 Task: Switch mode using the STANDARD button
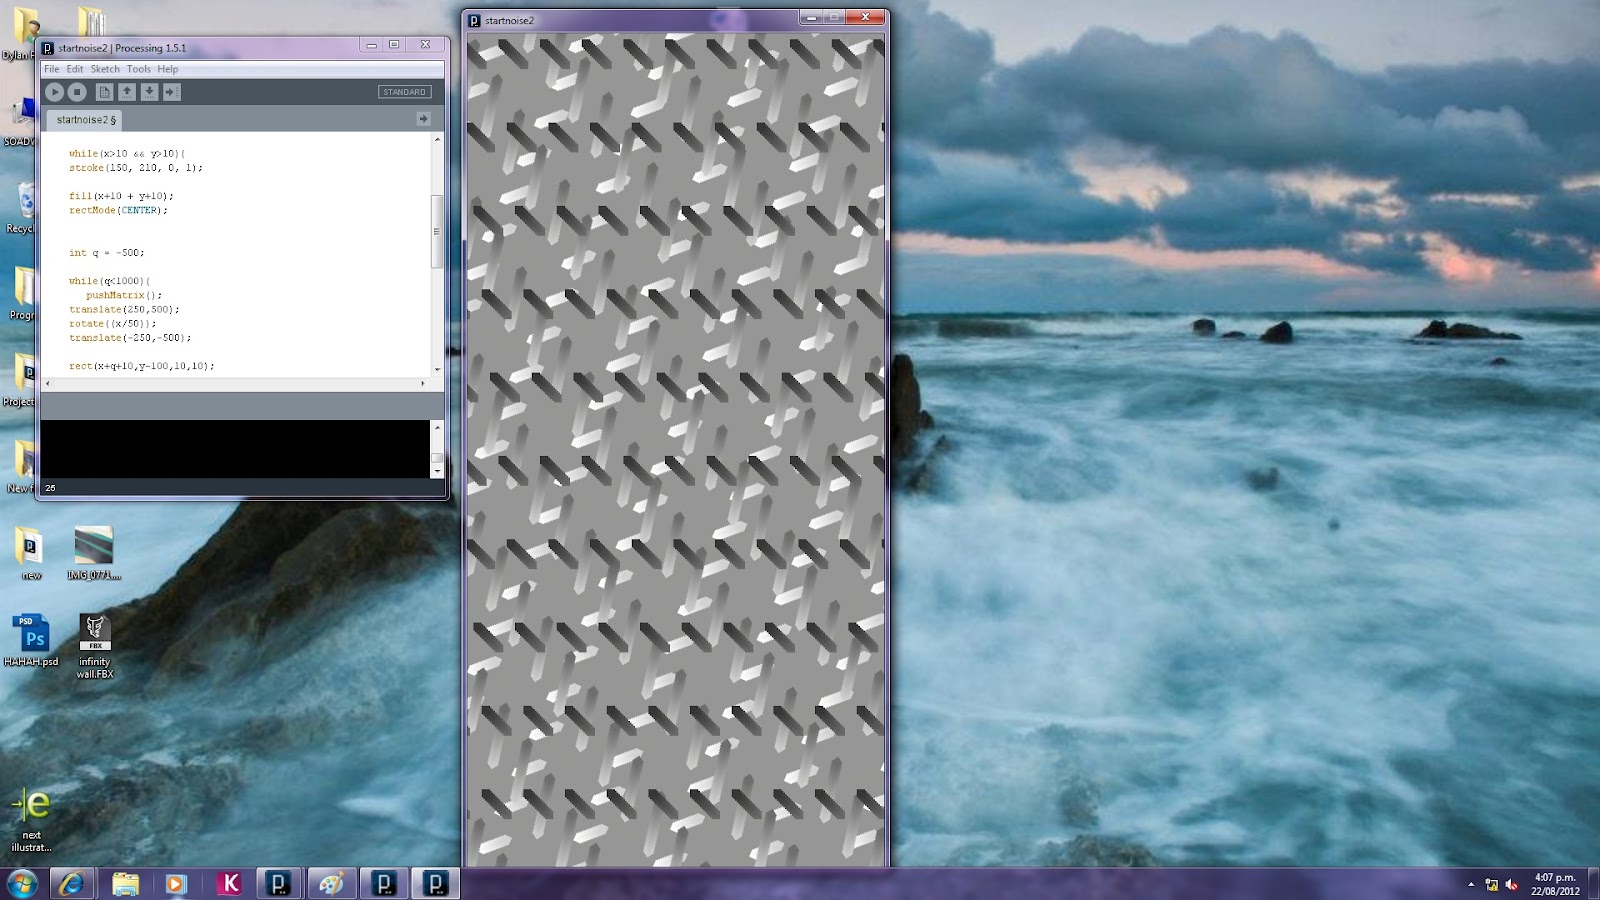[403, 91]
